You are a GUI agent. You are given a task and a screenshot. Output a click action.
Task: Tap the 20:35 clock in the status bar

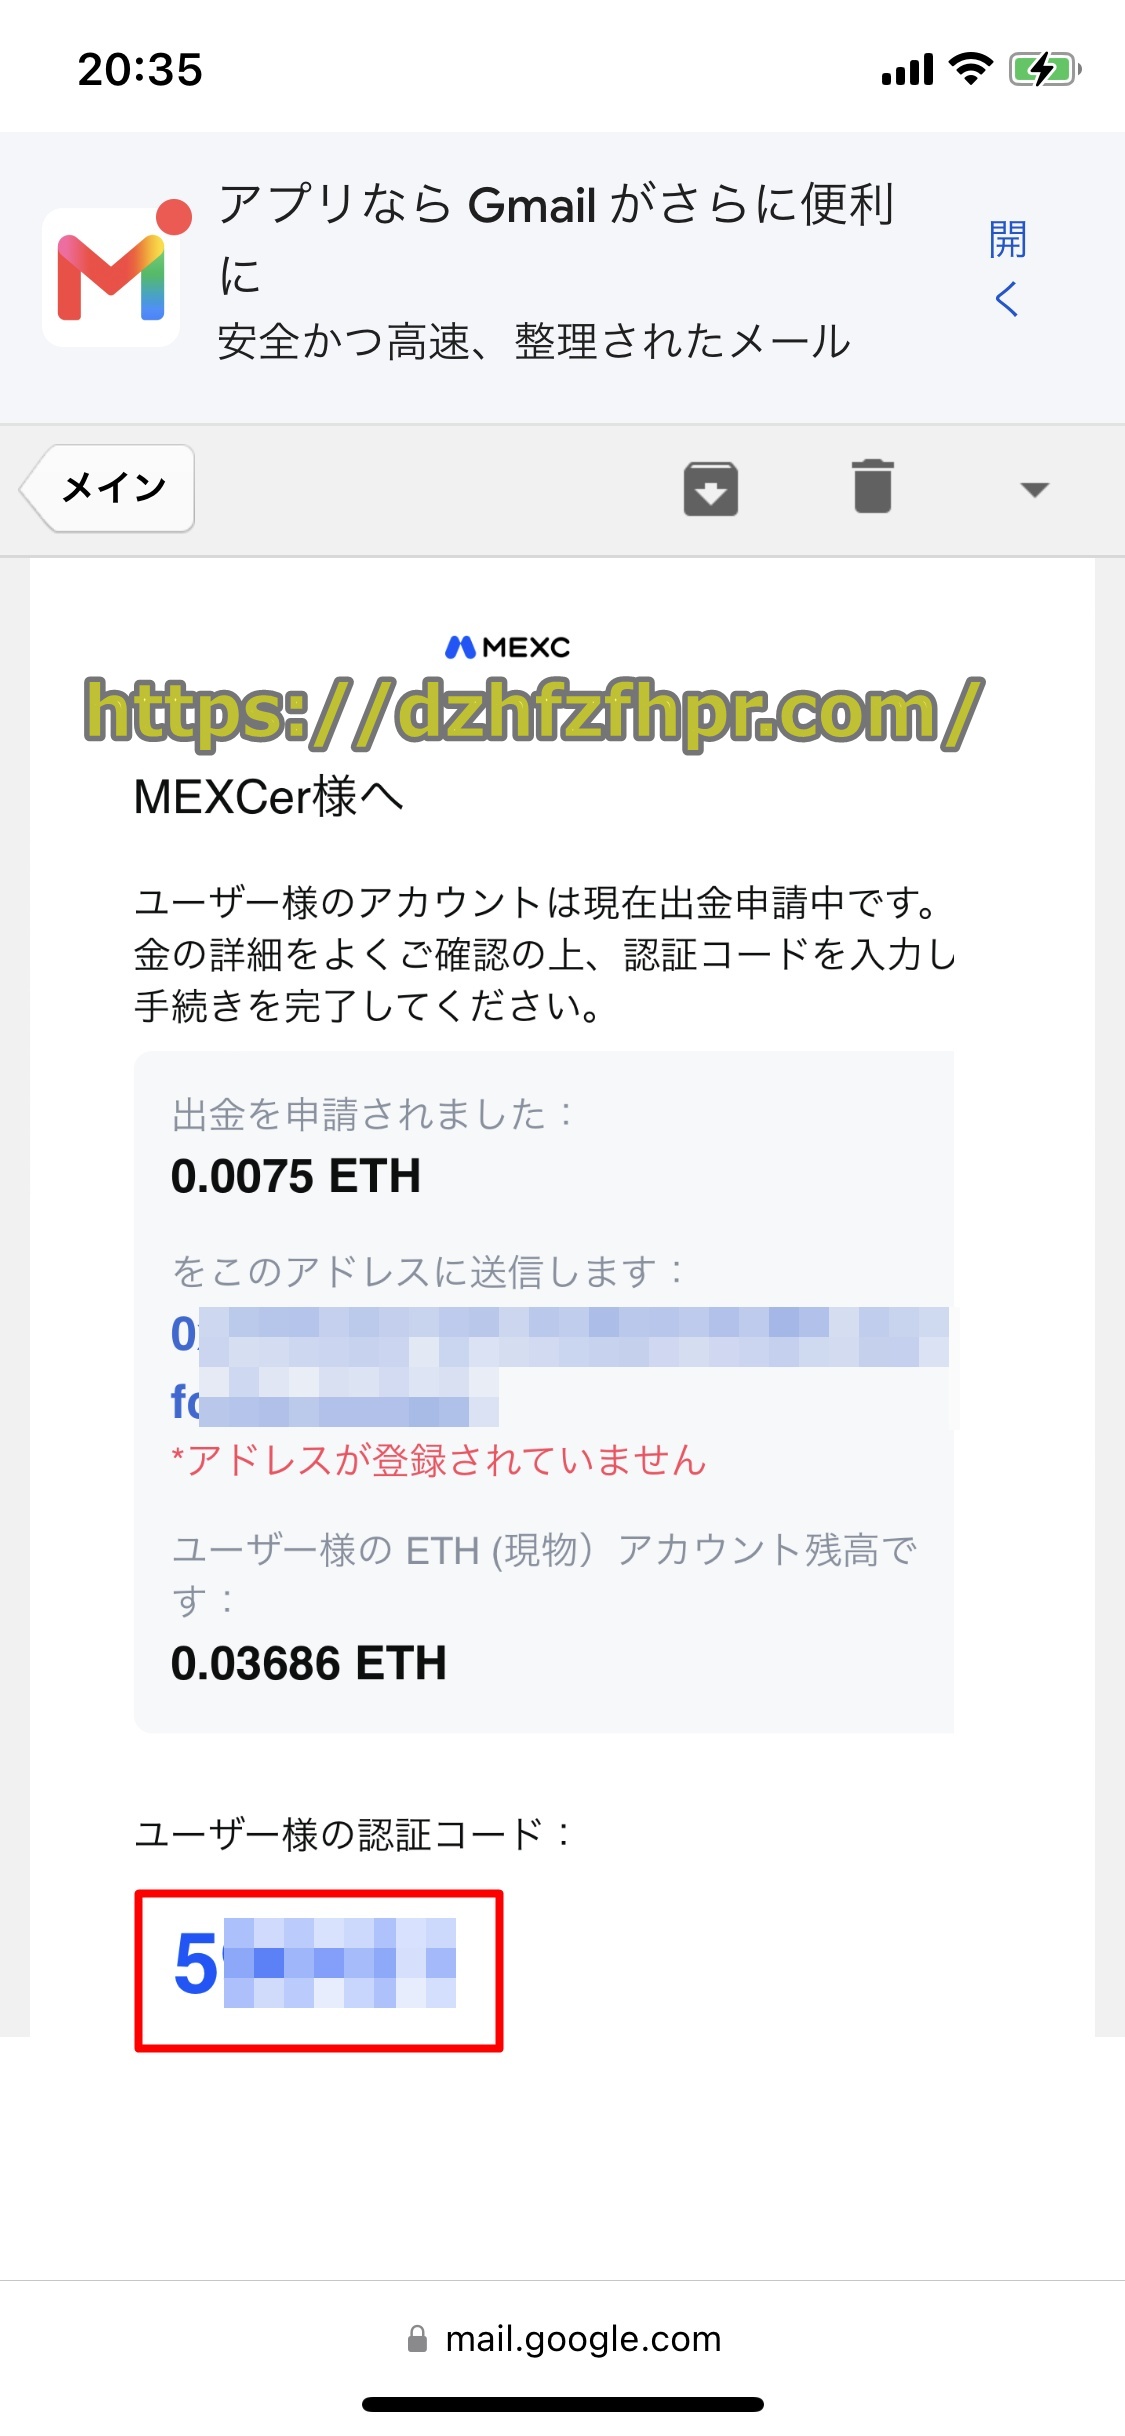click(140, 70)
